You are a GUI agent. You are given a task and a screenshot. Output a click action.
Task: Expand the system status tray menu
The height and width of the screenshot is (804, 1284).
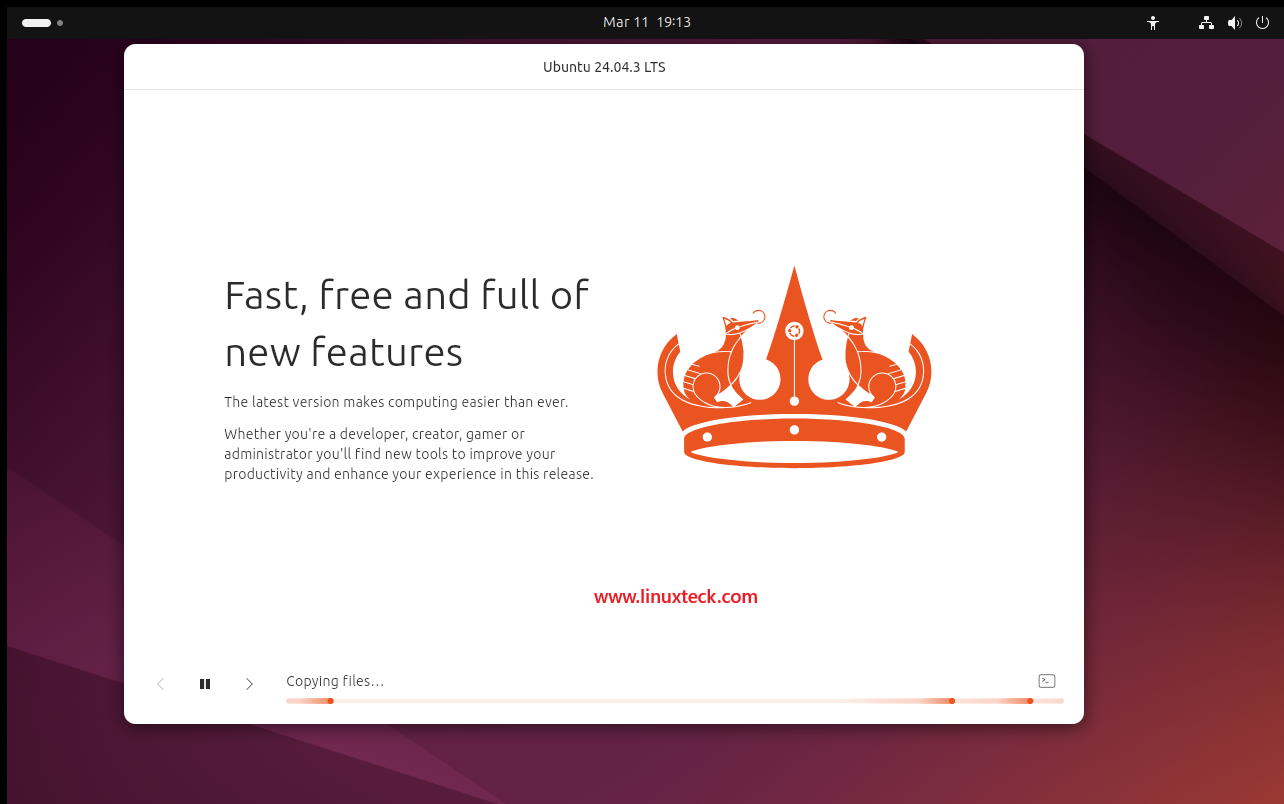tap(1234, 22)
